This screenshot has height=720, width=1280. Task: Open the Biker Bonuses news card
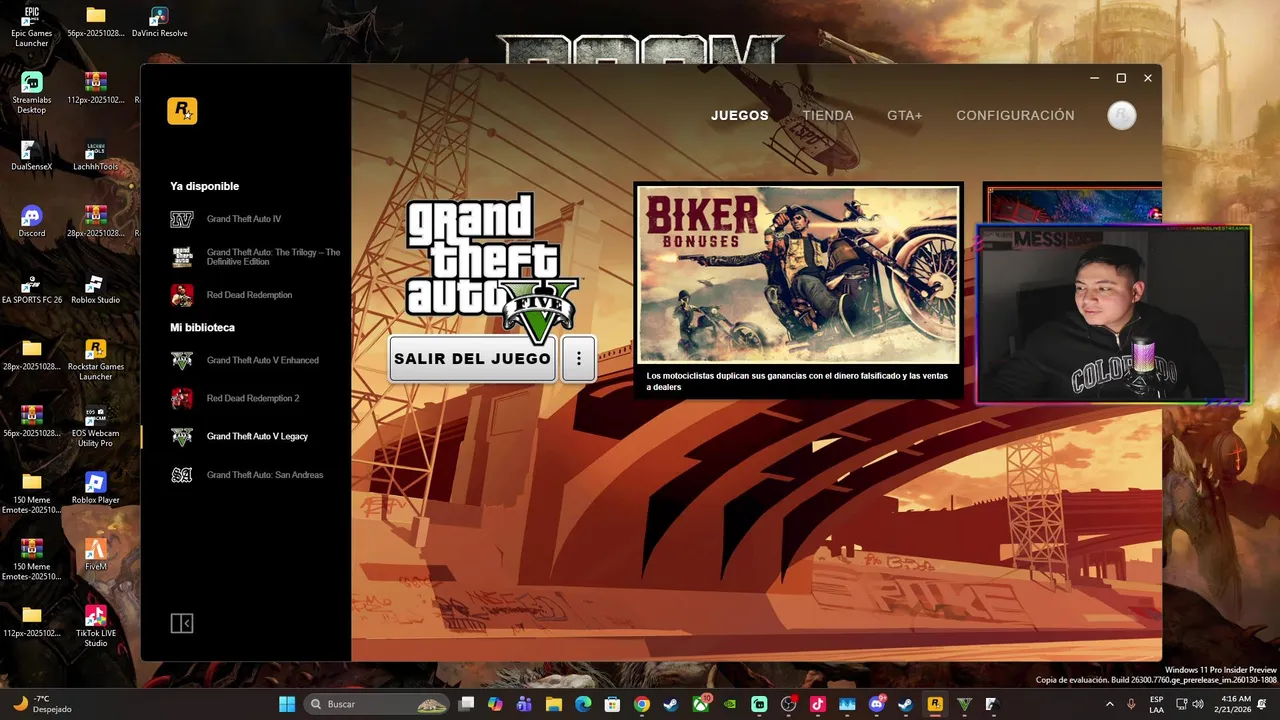pyautogui.click(x=799, y=290)
